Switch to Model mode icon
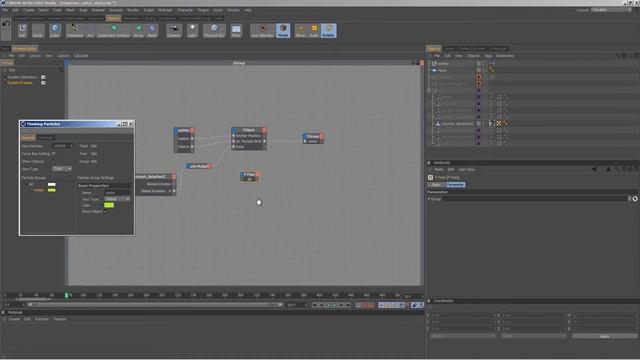The height and width of the screenshot is (360, 640). [283, 30]
